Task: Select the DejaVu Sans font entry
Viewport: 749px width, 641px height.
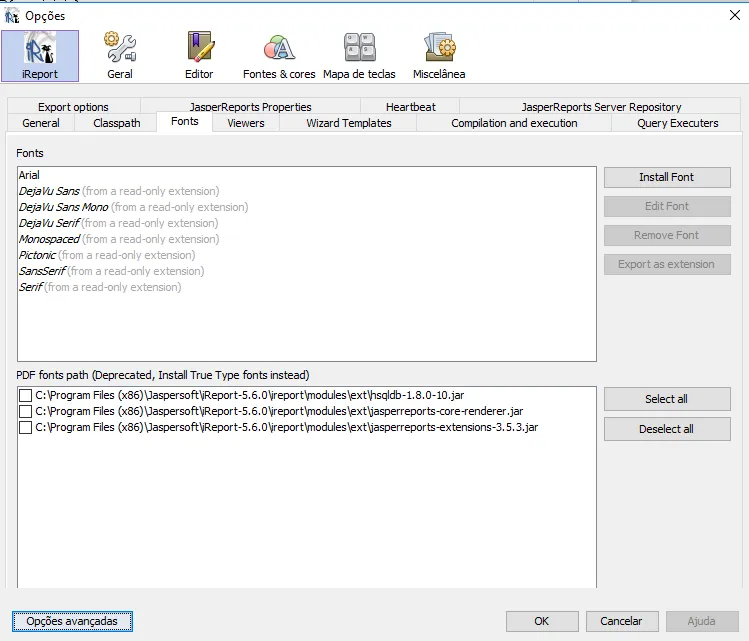Action: (x=307, y=191)
